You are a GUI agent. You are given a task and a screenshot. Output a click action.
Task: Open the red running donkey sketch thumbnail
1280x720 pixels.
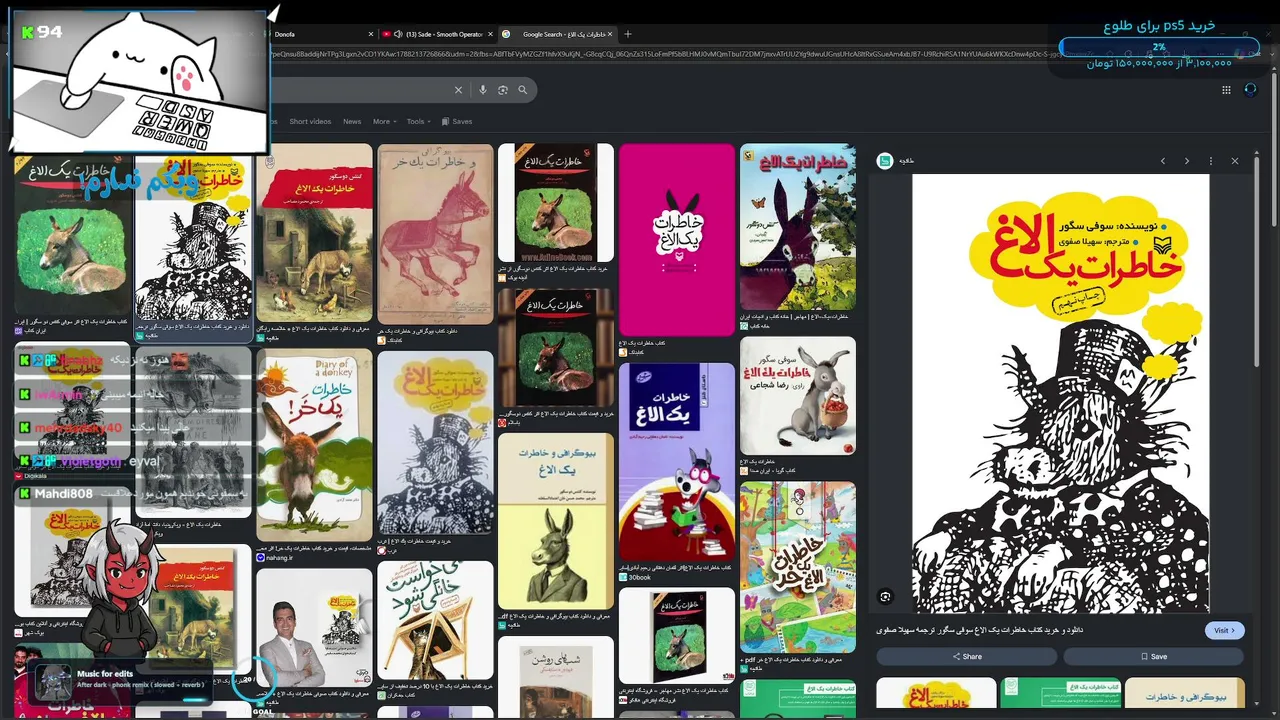point(435,234)
